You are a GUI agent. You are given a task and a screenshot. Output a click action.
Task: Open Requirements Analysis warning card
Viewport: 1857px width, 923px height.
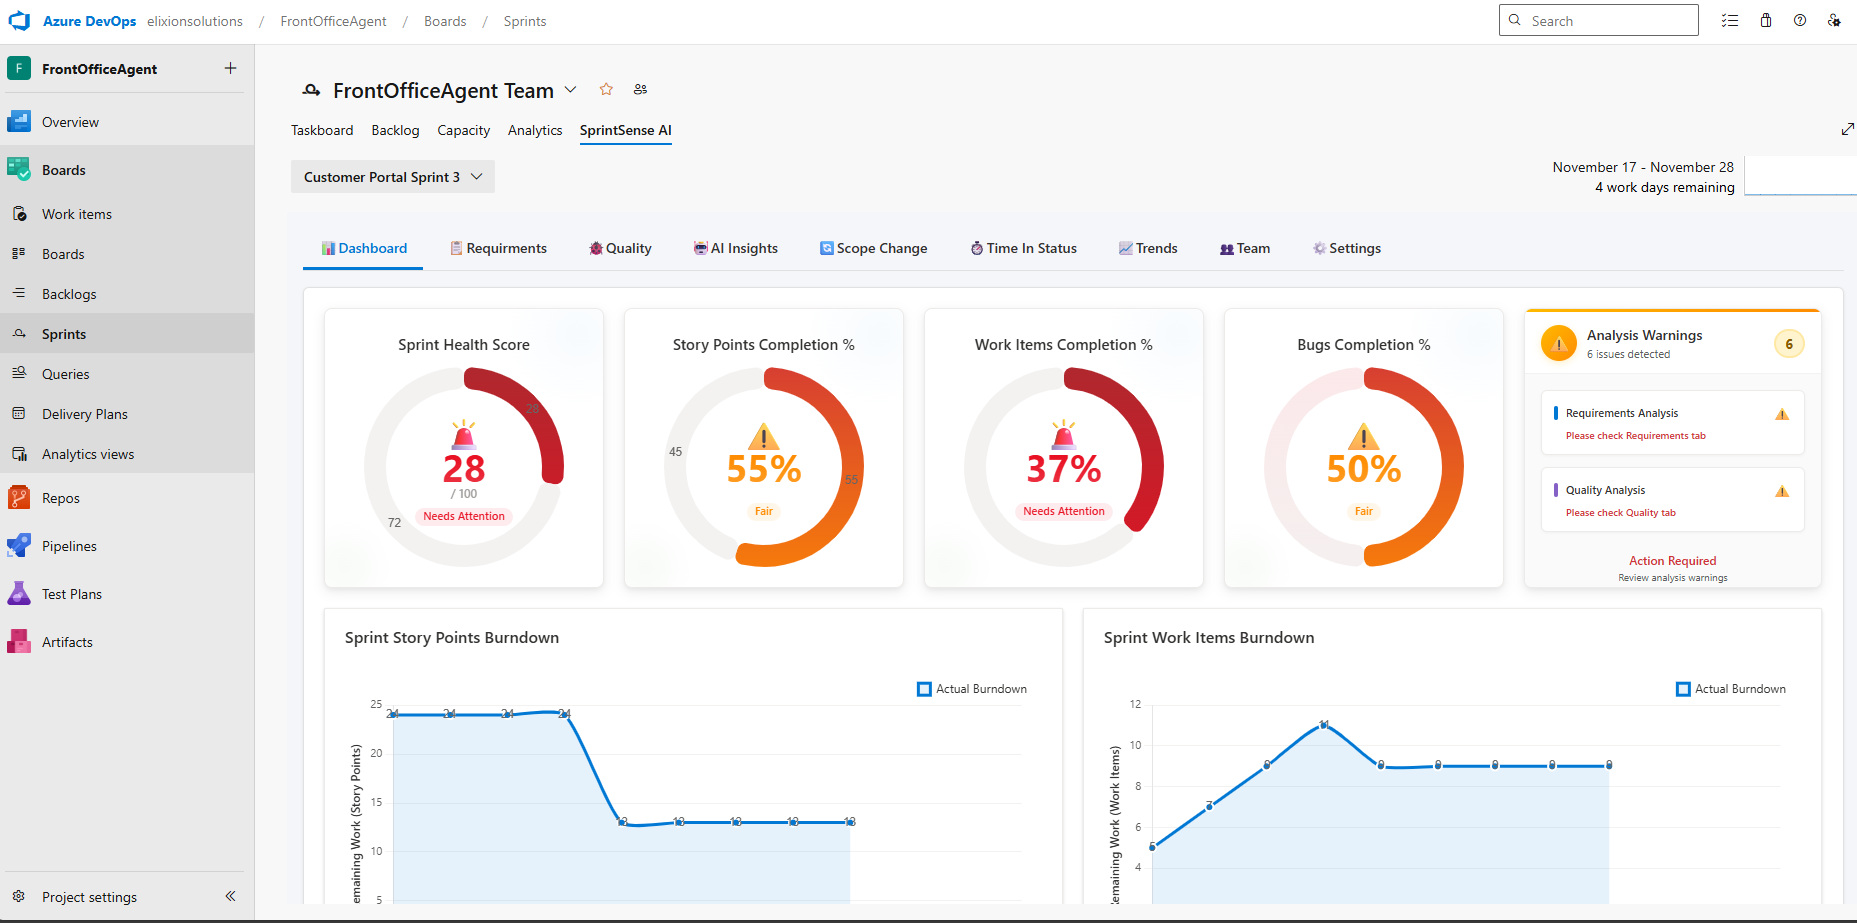[1672, 423]
